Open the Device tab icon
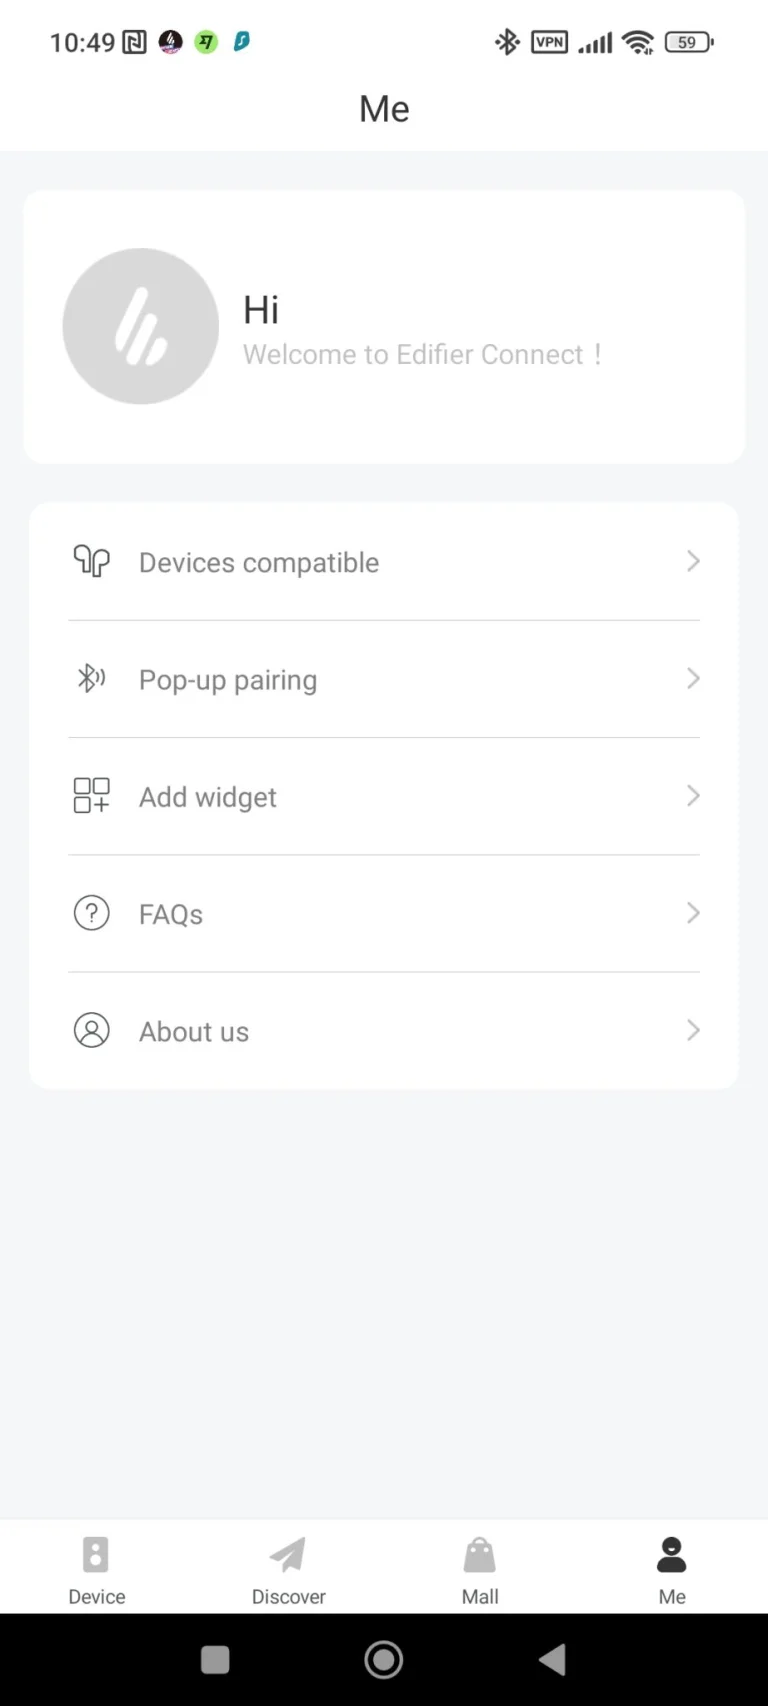 [96, 1555]
